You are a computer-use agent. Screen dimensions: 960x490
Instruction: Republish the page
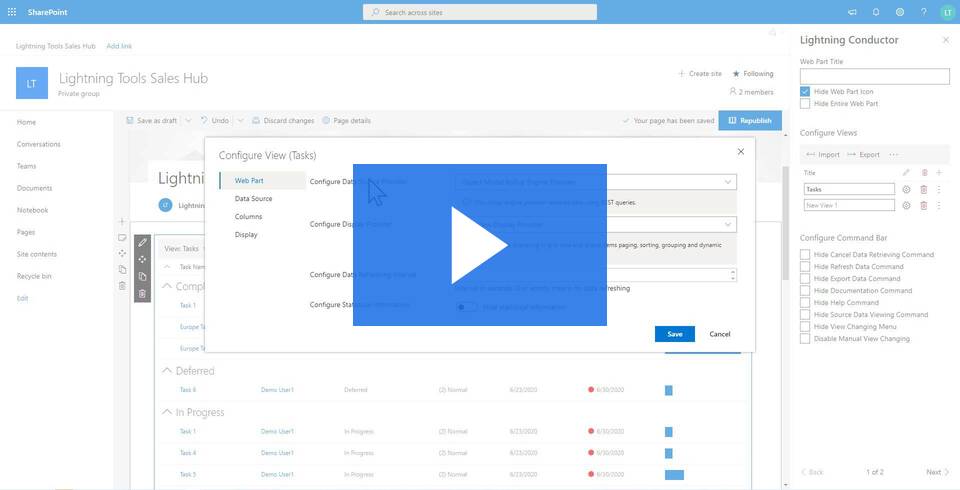pos(750,121)
